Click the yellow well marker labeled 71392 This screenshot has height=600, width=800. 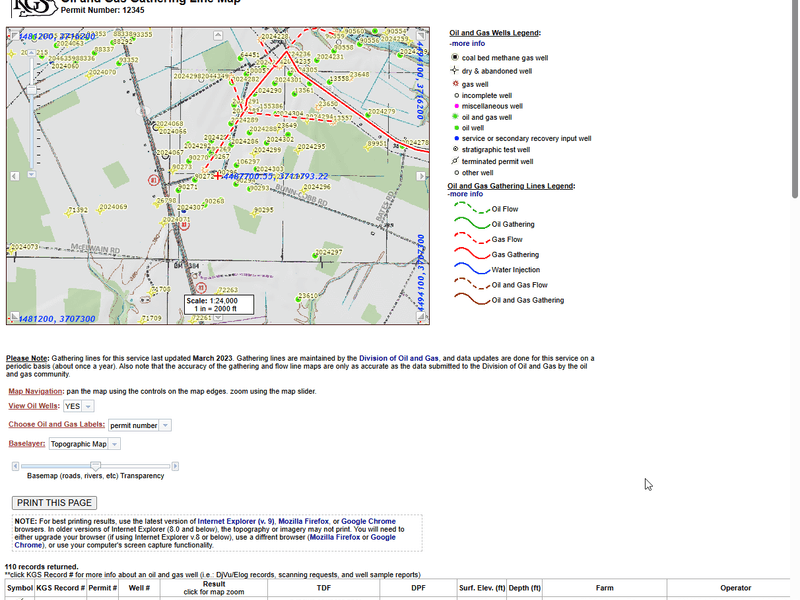[x=68, y=213]
